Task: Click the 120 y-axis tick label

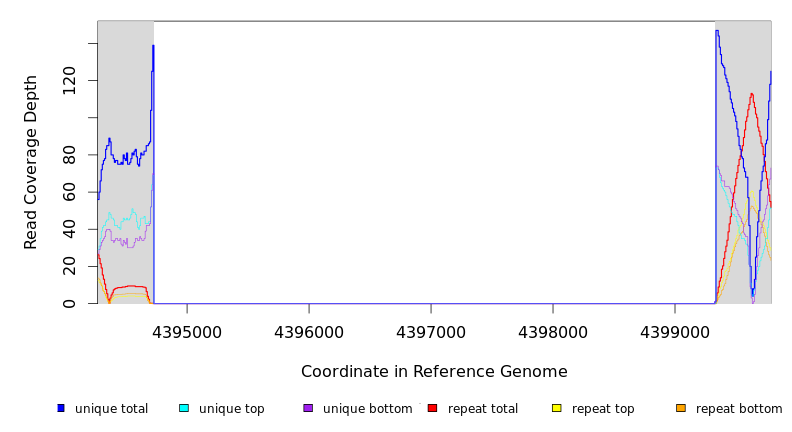Action: point(69,80)
